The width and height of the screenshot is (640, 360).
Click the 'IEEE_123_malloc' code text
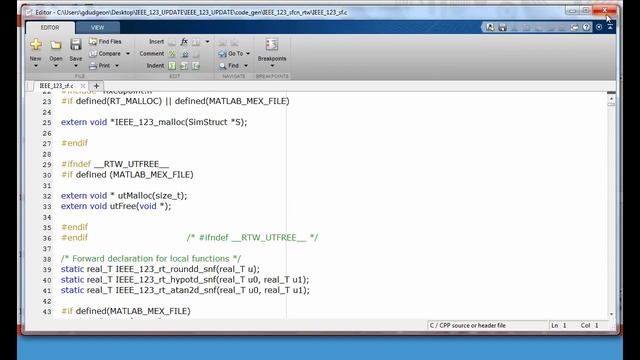(150, 122)
